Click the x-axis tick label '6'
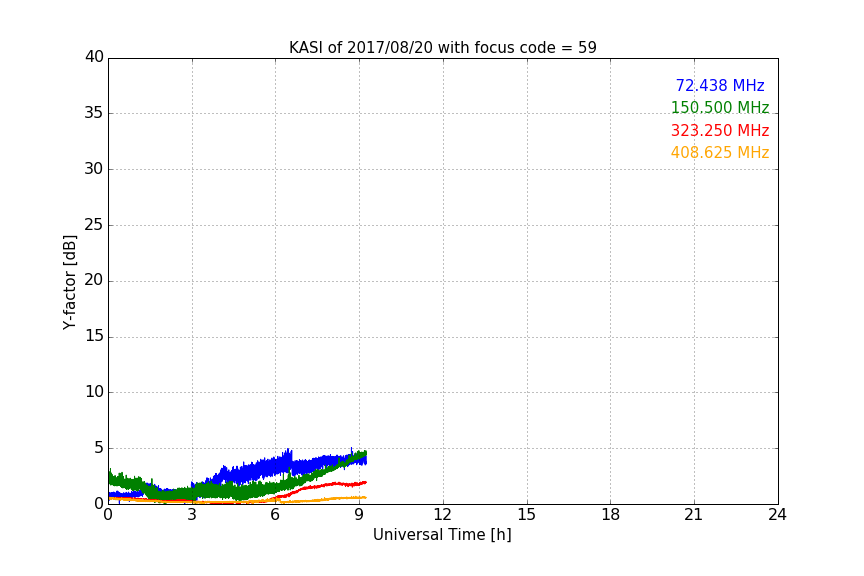This screenshot has width=864, height=576. 275,515
